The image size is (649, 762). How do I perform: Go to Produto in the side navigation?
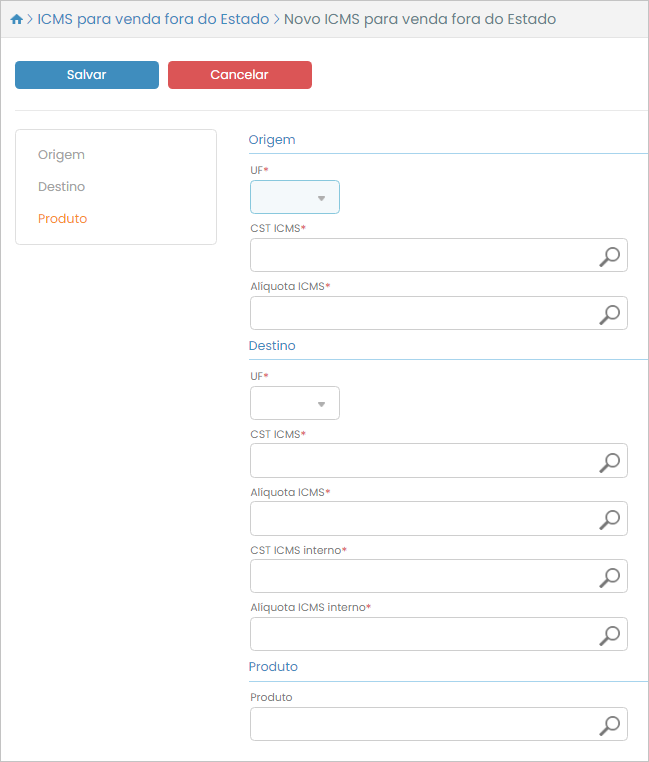pos(62,219)
